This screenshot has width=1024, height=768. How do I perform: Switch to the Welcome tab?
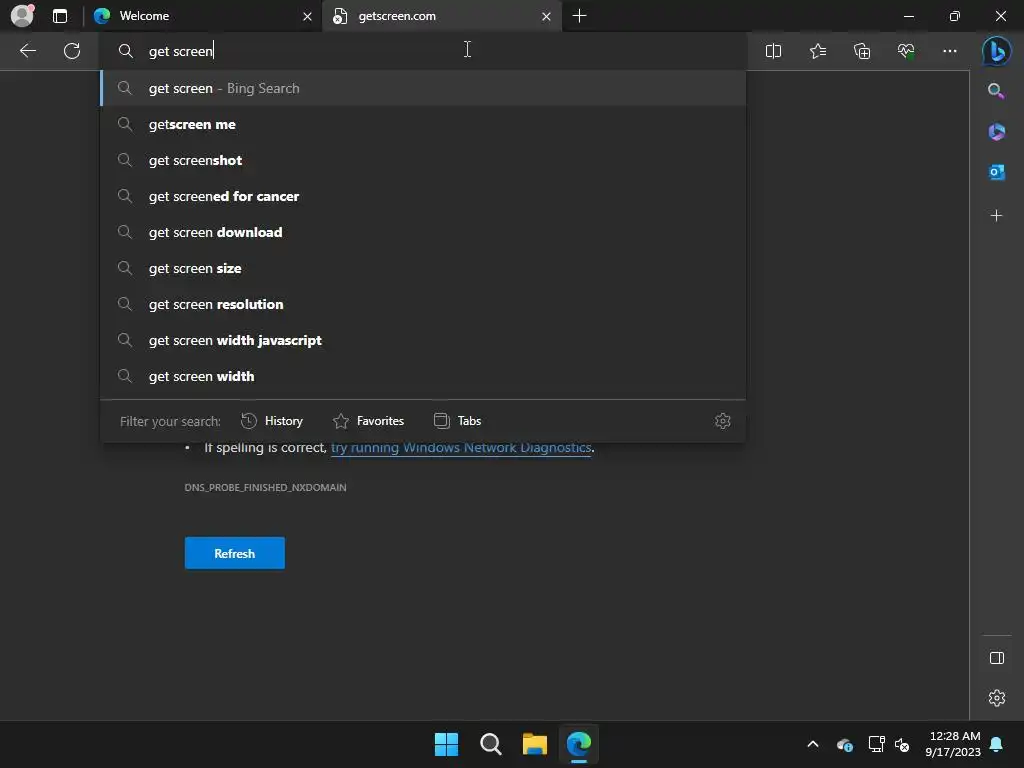(x=202, y=16)
